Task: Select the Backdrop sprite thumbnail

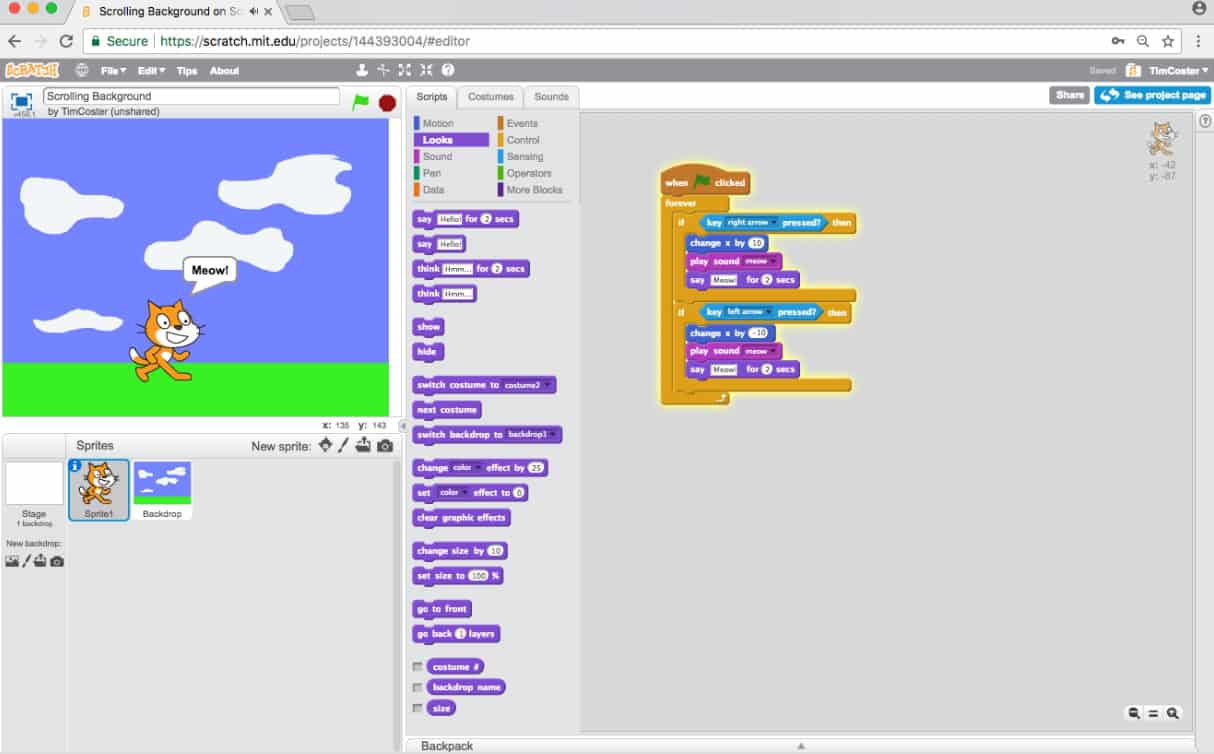Action: (x=162, y=490)
